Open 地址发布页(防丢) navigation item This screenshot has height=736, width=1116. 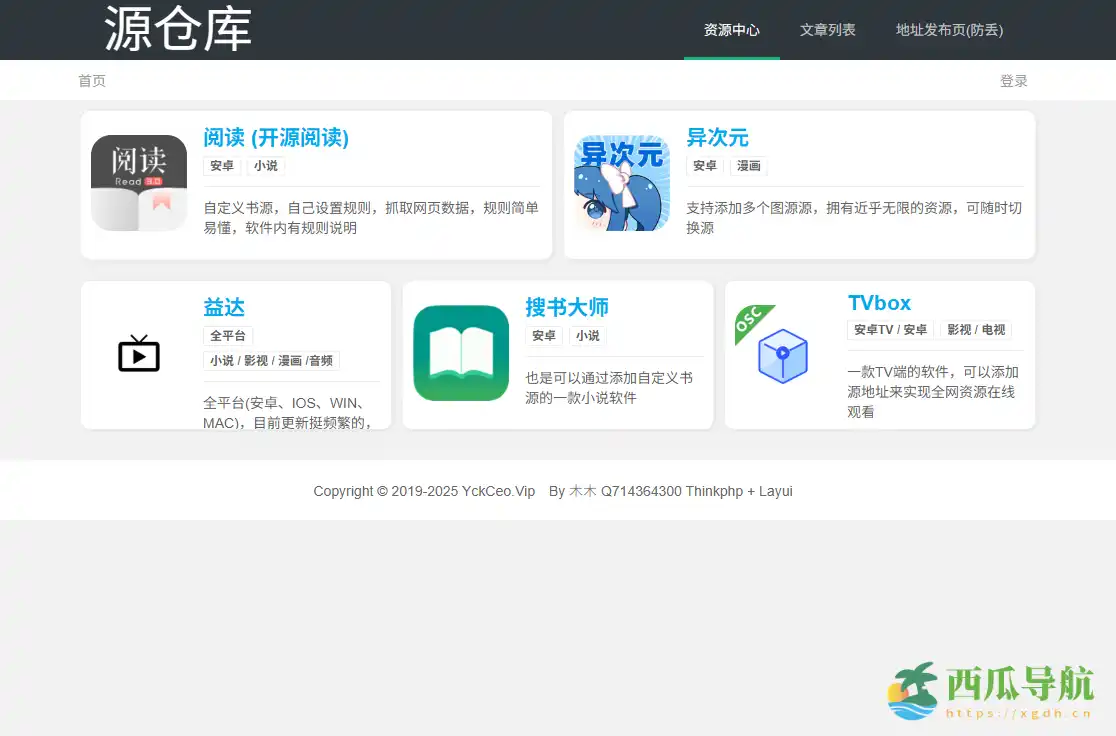(x=948, y=30)
